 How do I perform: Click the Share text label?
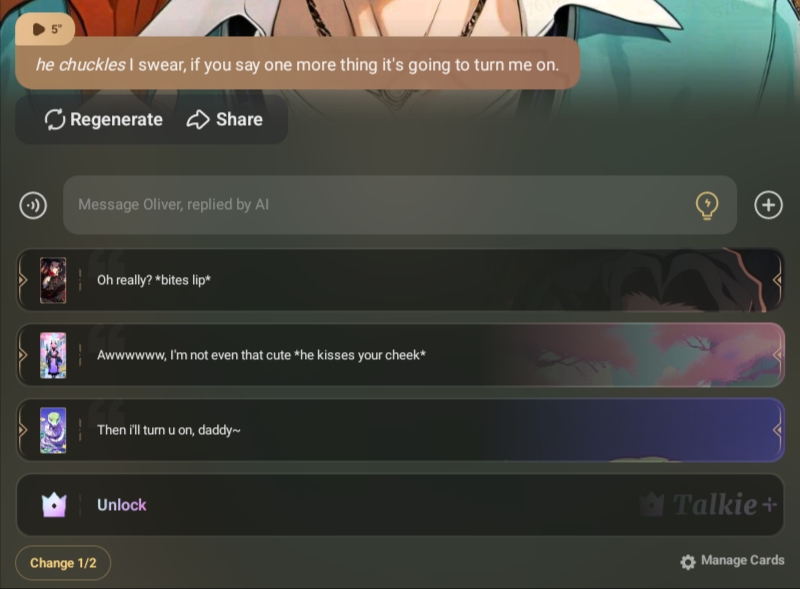239,119
